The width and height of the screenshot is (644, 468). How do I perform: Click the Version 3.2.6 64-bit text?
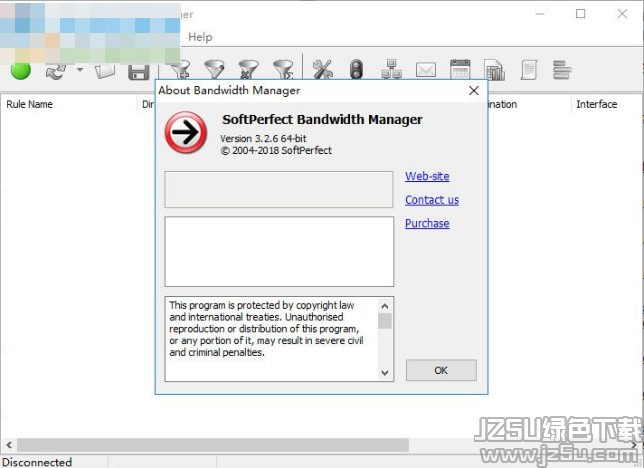point(263,138)
